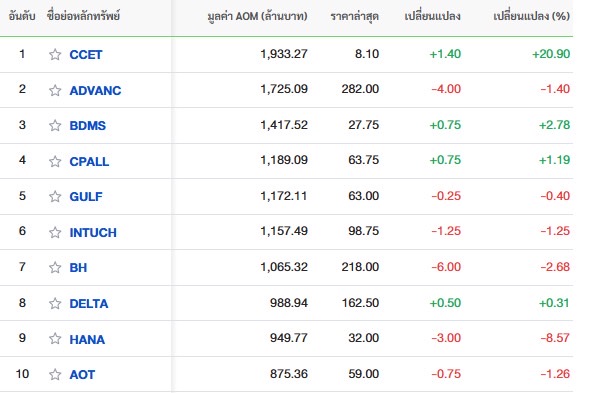This screenshot has height=393, width=590.
Task: Click the star icon beside CPALL
Action: point(55,161)
